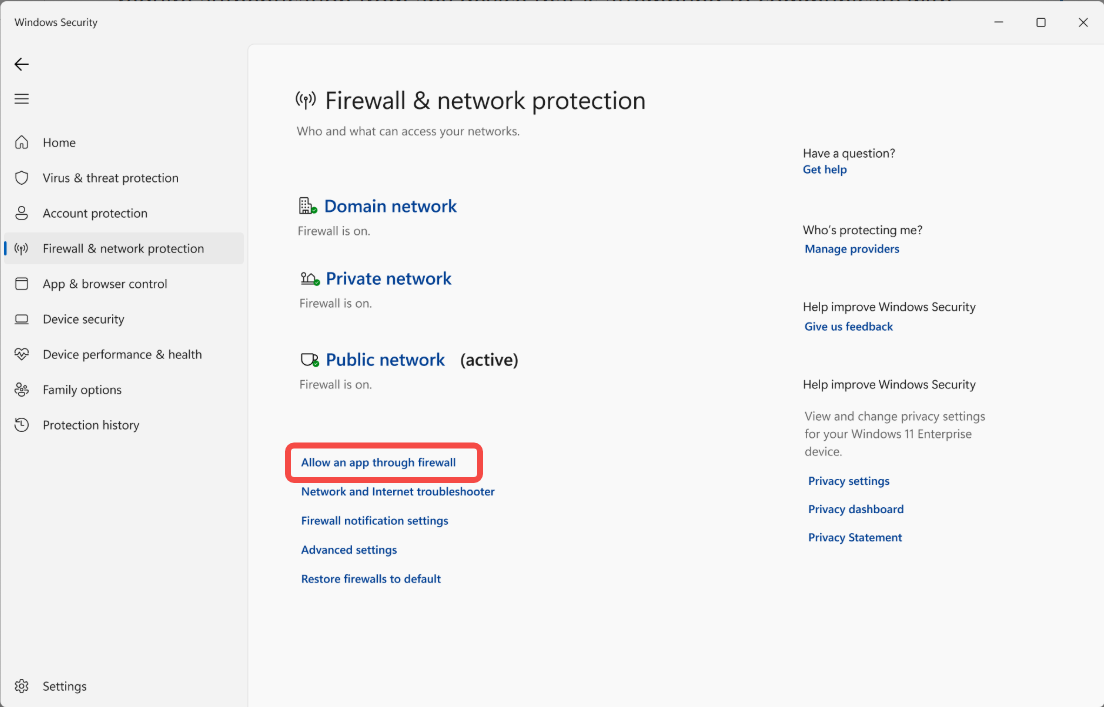This screenshot has height=707, width=1104.
Task: Open Public network settings
Action: [x=385, y=360]
